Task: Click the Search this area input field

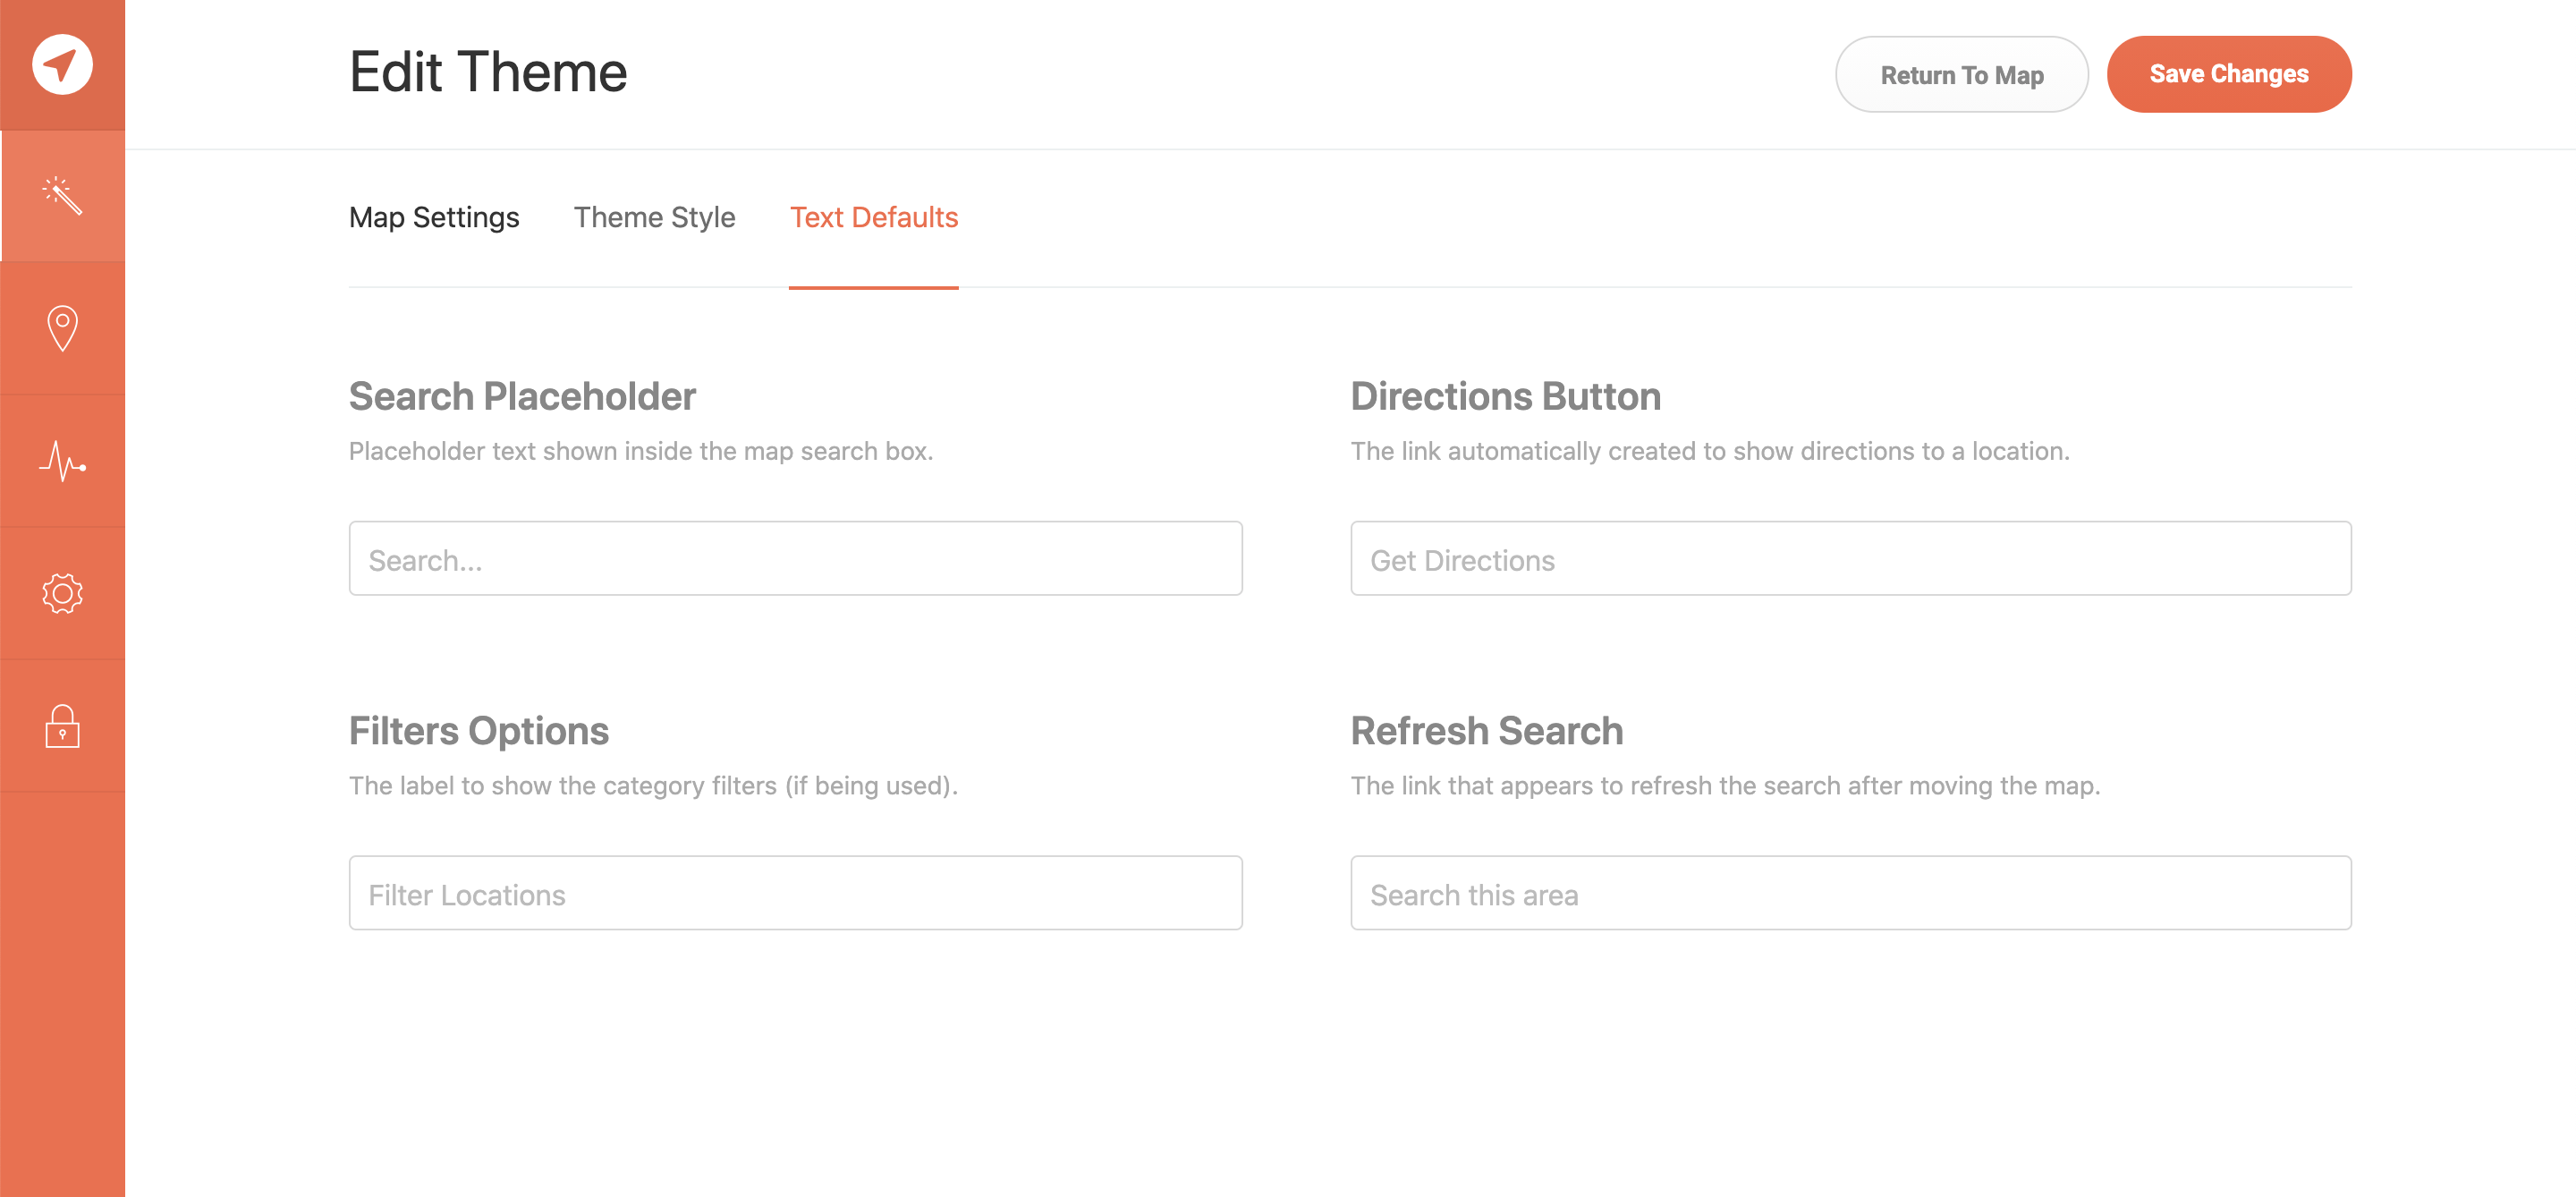Action: [x=1850, y=893]
